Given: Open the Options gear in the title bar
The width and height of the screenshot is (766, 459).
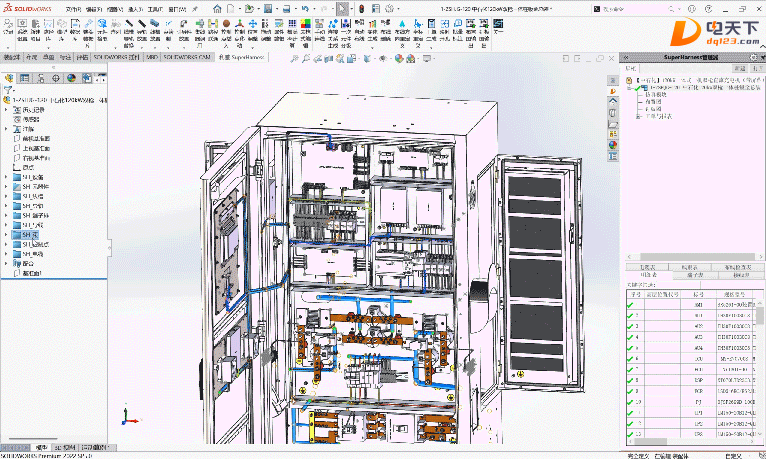Looking at the screenshot, I should (390, 9).
